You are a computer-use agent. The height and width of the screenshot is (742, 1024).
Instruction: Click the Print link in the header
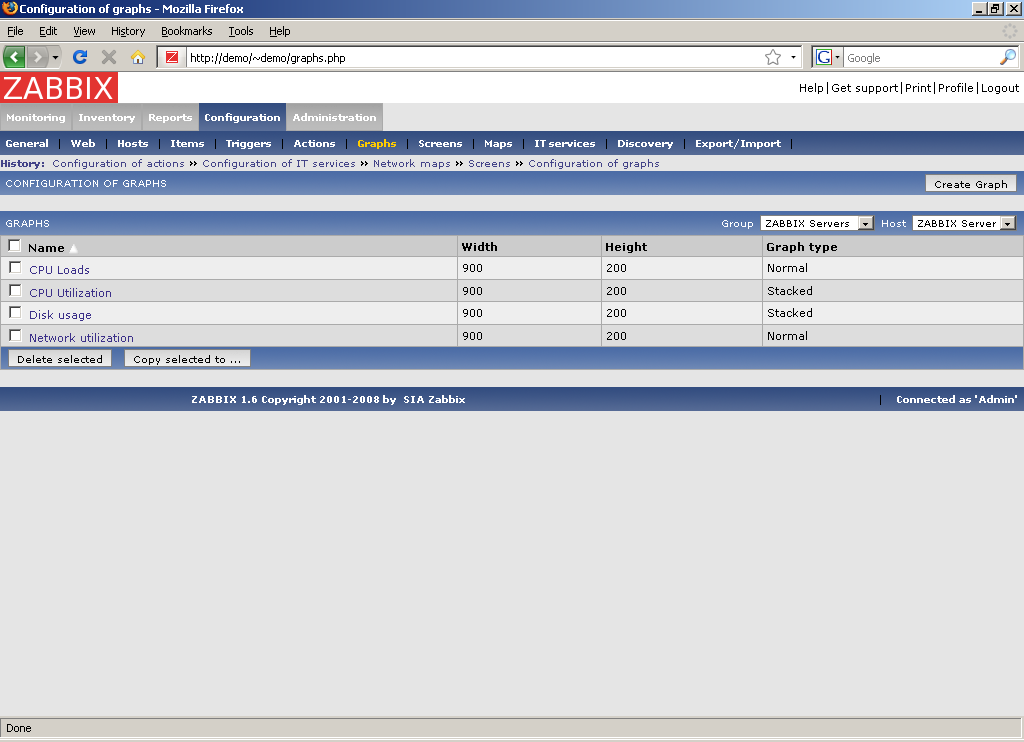pos(918,88)
